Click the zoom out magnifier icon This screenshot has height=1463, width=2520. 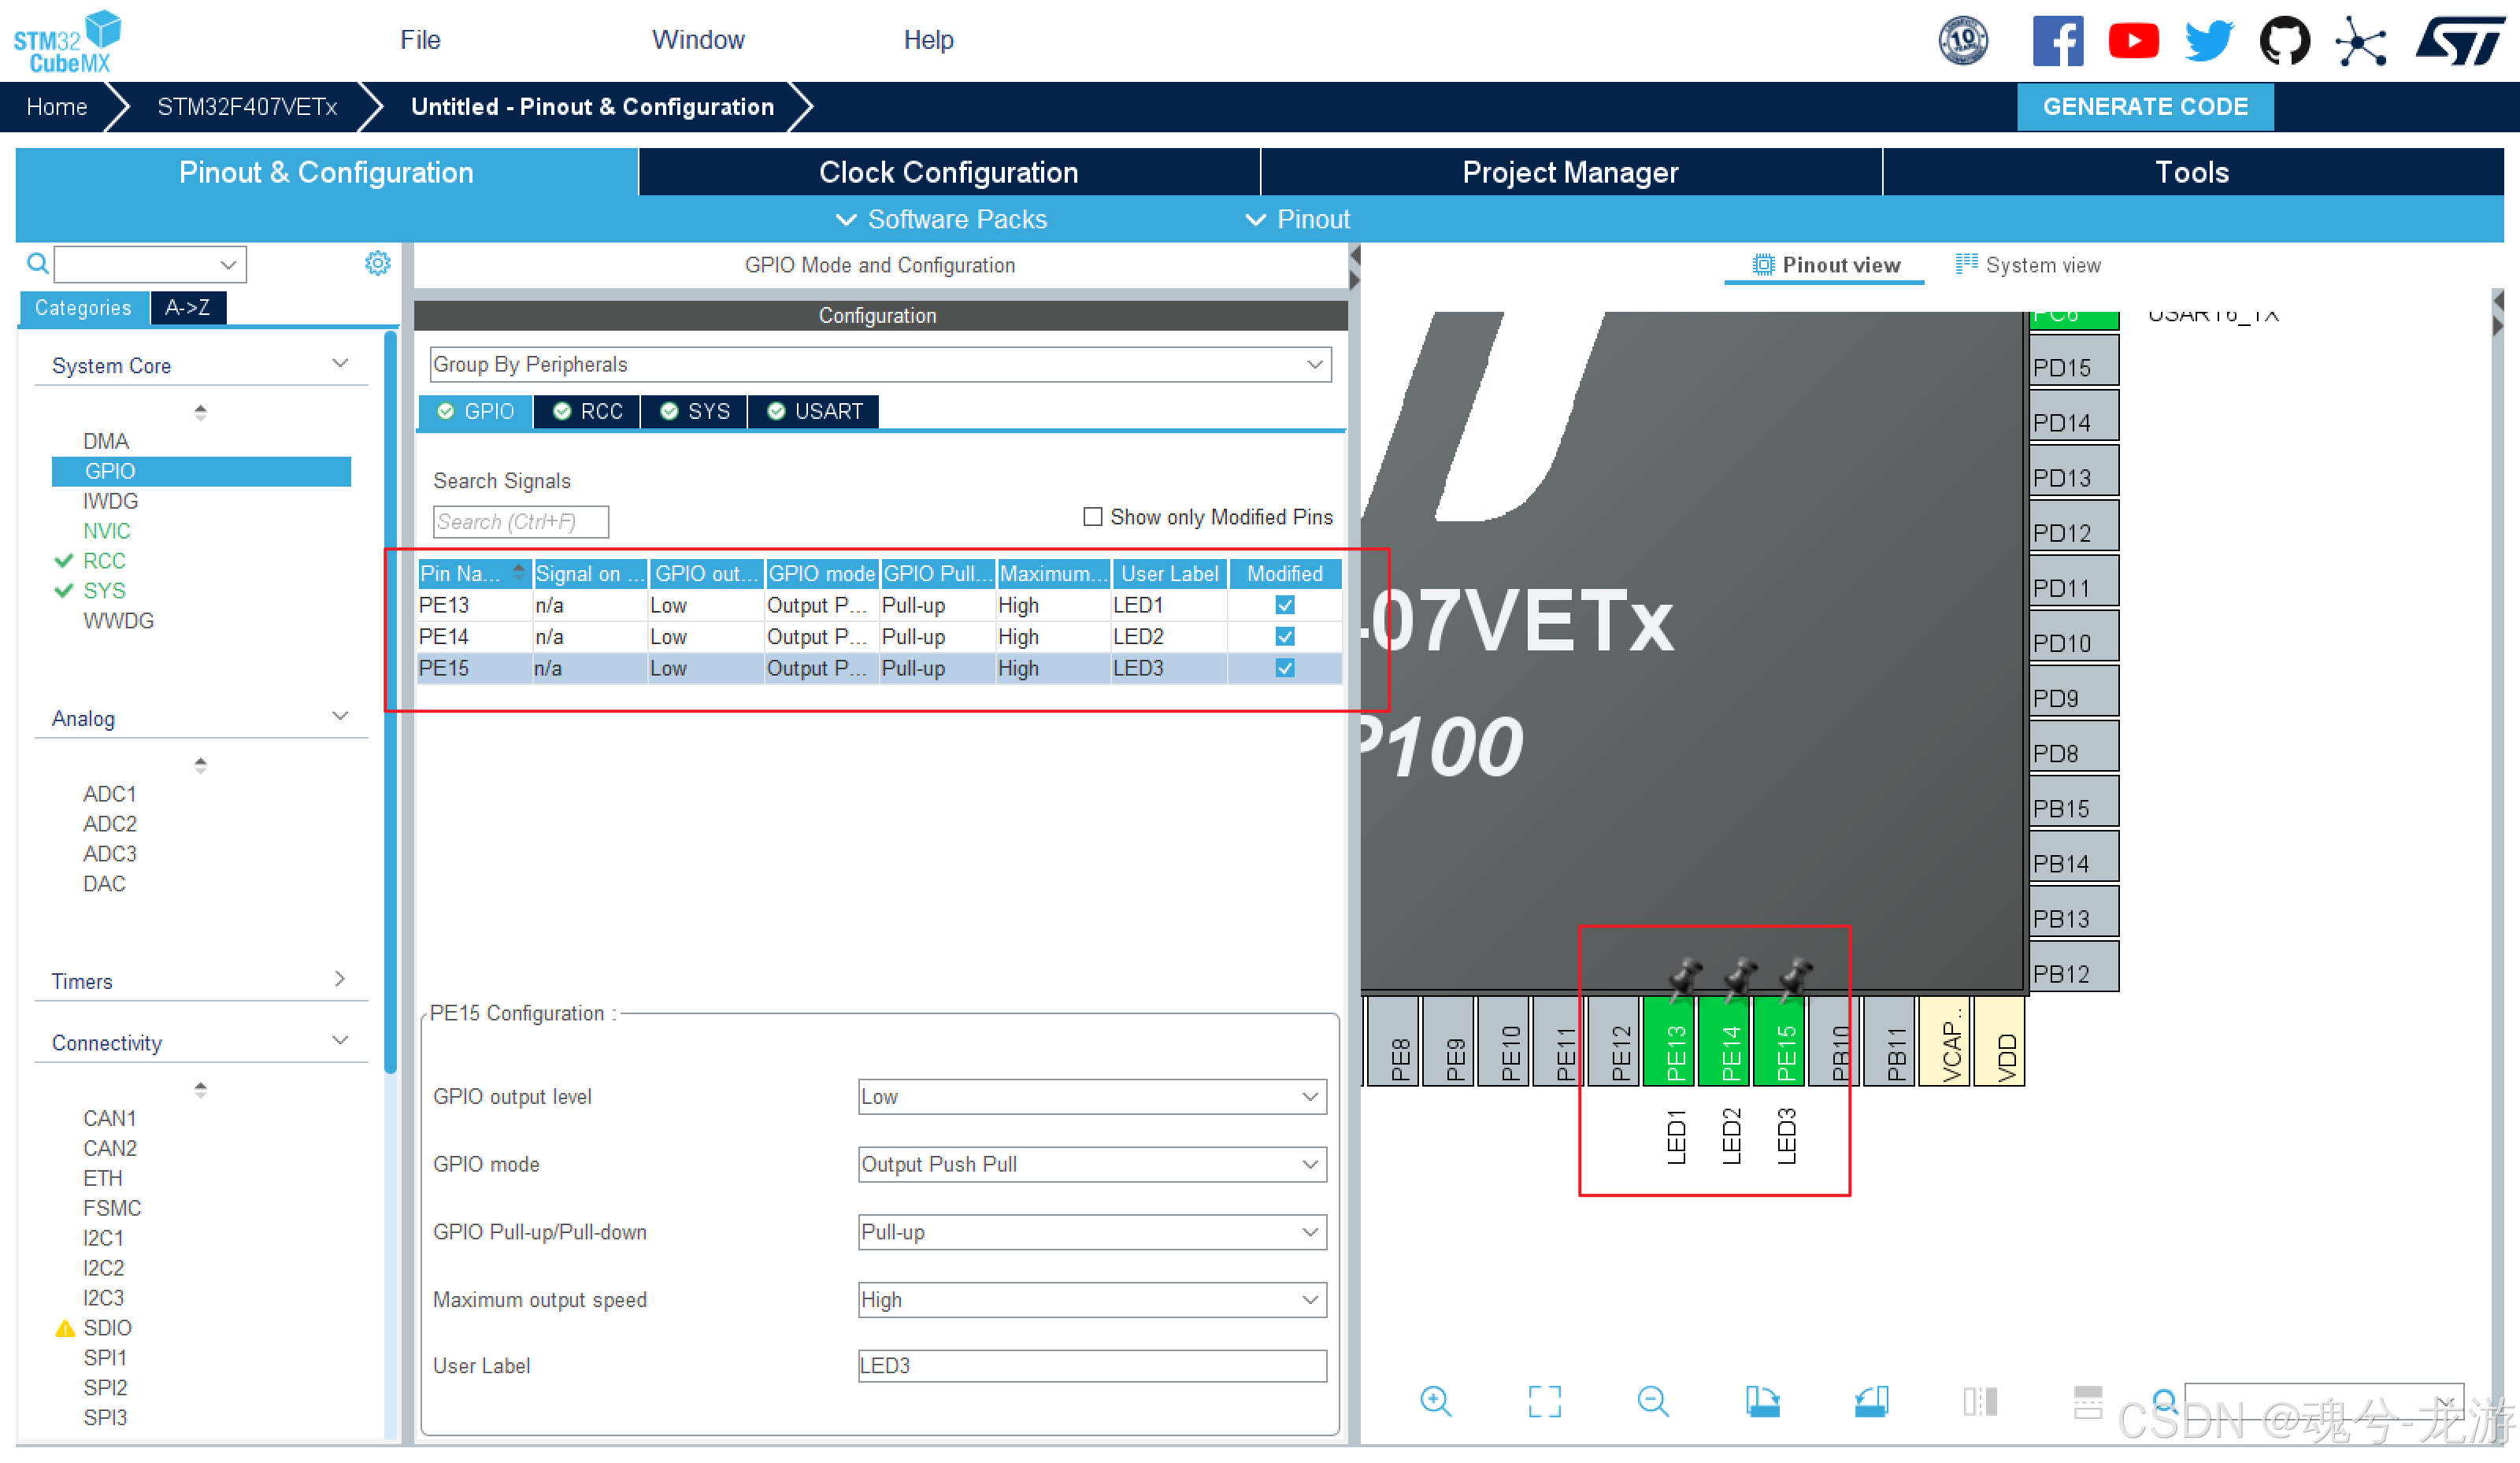click(1652, 1401)
